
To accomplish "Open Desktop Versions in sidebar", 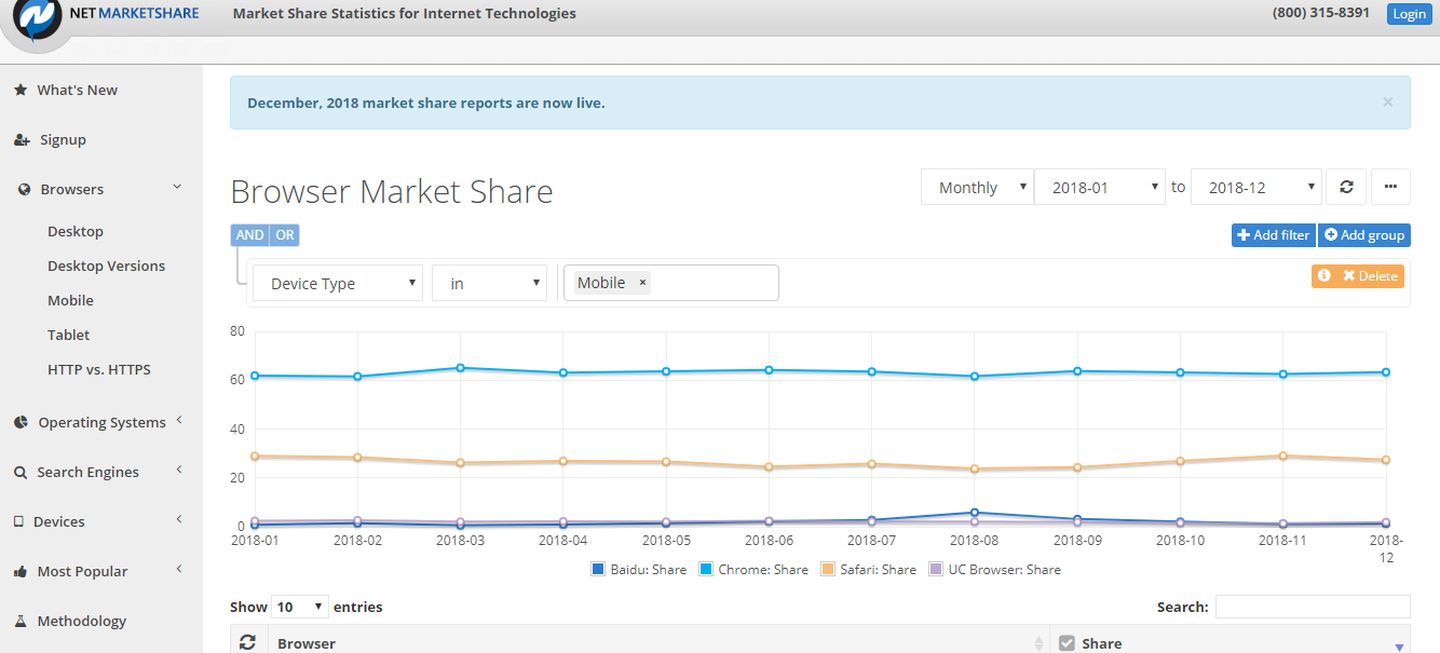I will tap(106, 266).
